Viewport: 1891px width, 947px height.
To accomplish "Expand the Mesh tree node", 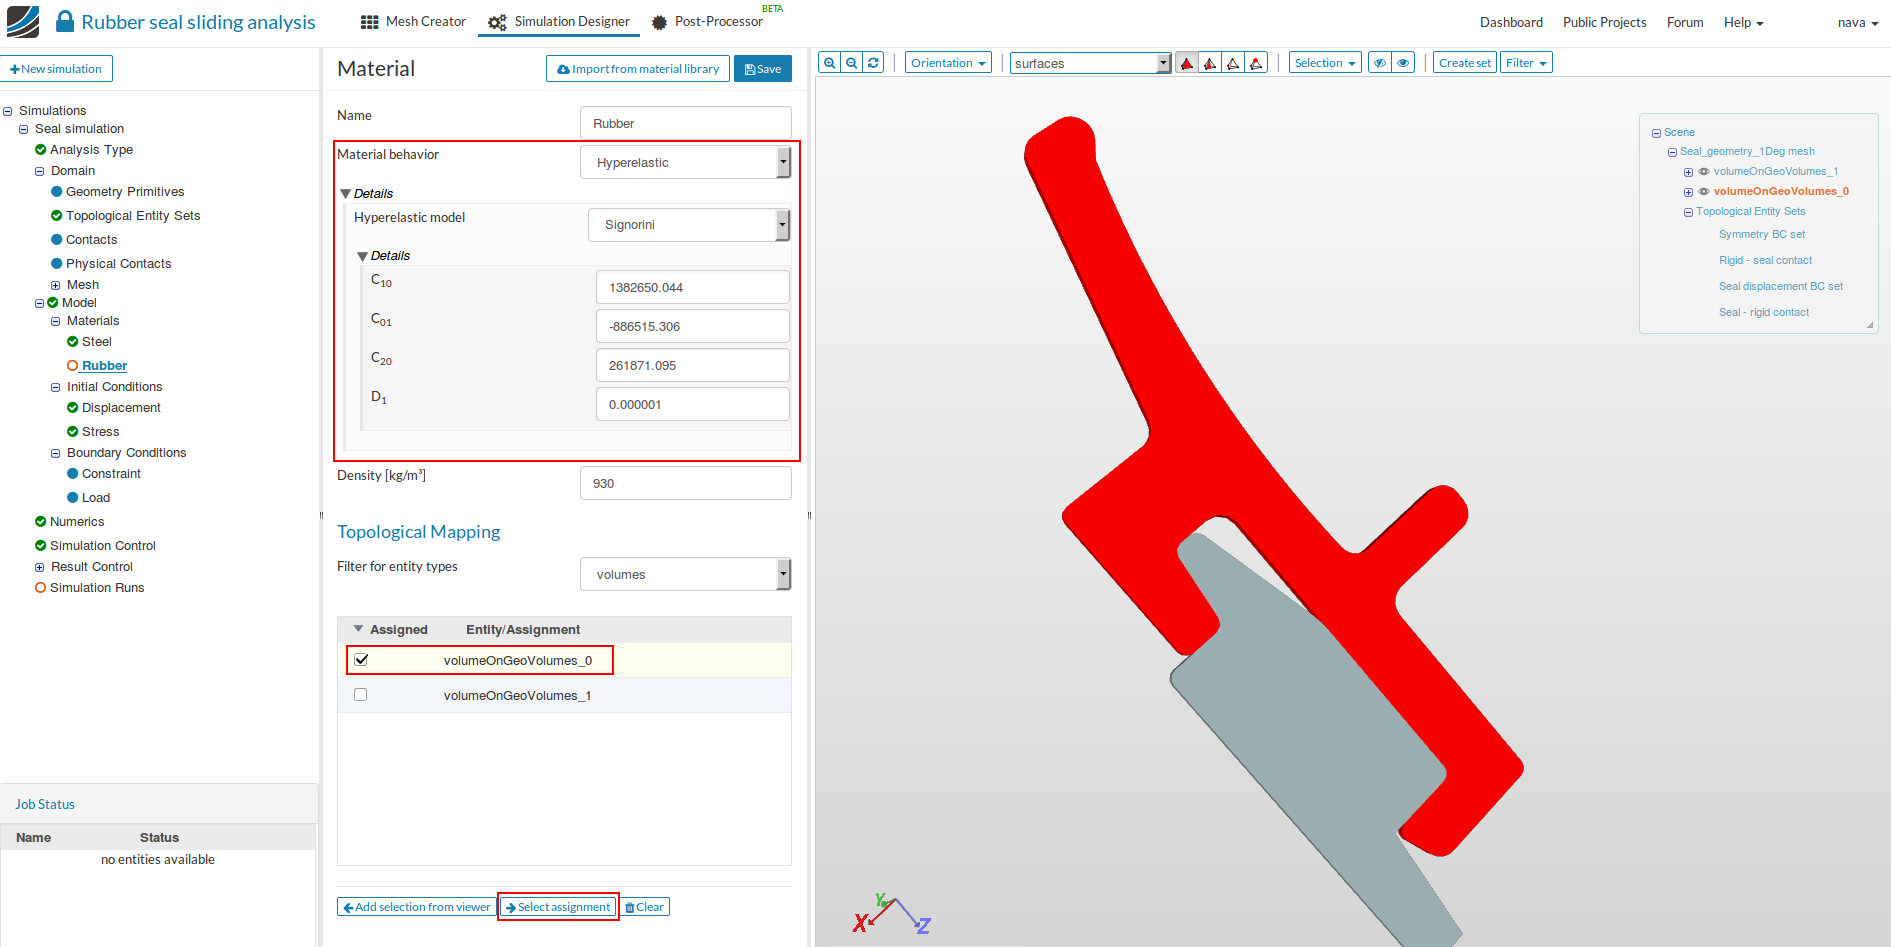I will tap(56, 286).
